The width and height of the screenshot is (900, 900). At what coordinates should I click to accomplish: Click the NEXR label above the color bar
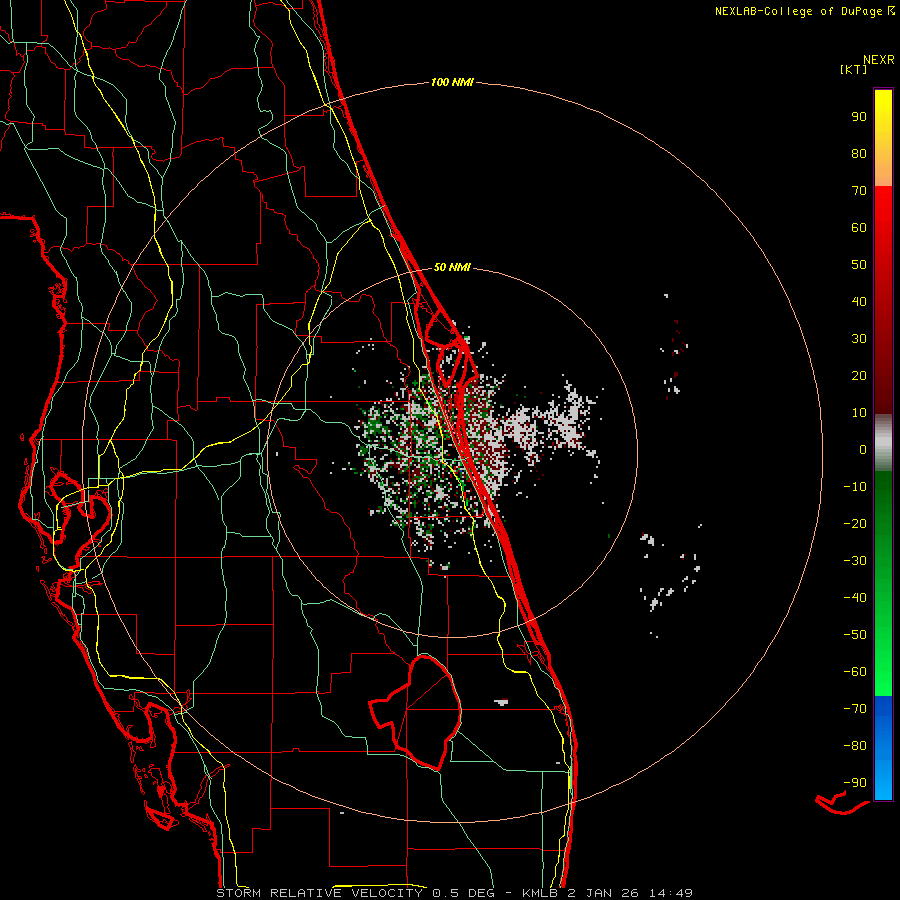point(879,59)
